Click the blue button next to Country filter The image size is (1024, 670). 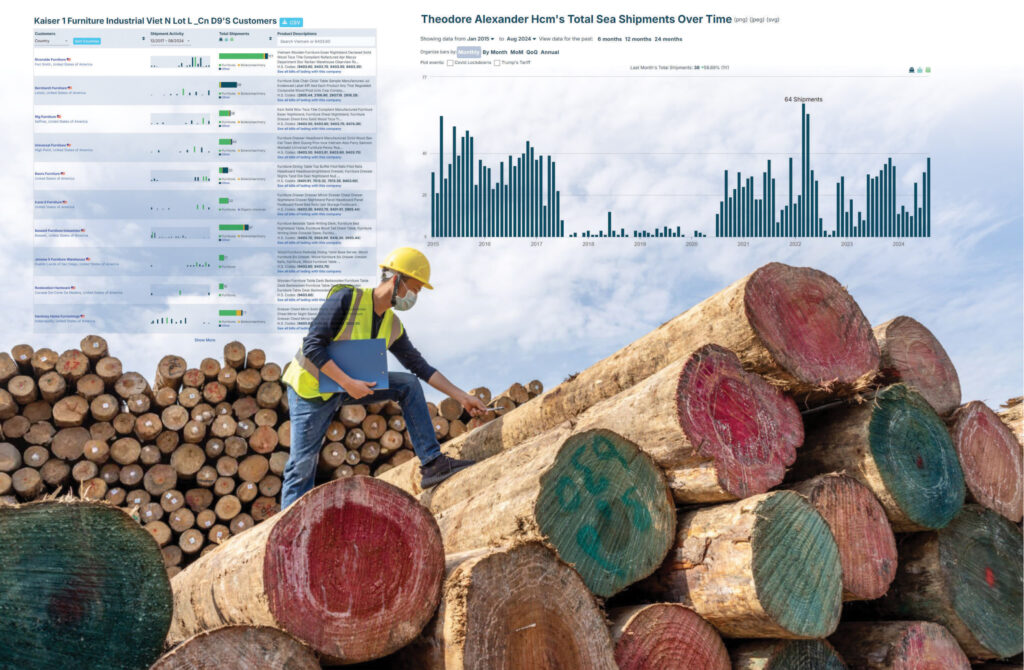(x=87, y=41)
